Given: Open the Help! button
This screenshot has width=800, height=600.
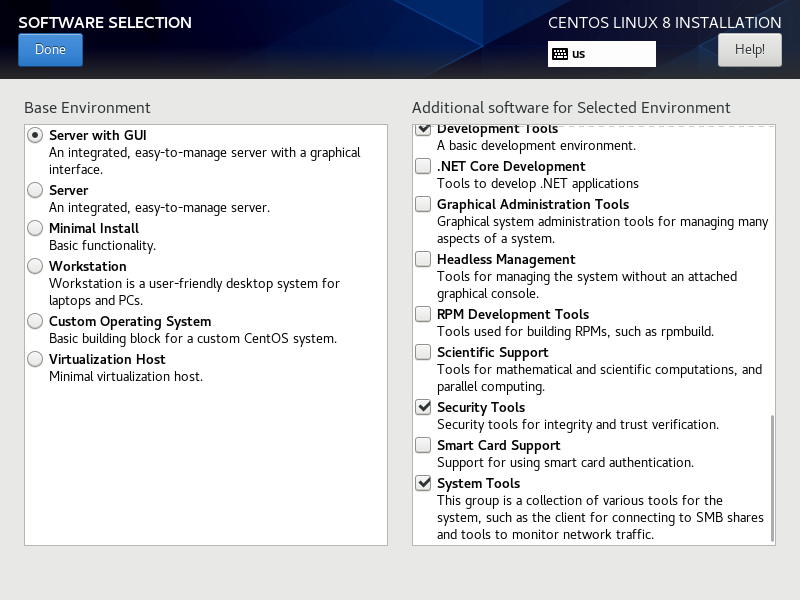Looking at the screenshot, I should pos(749,50).
